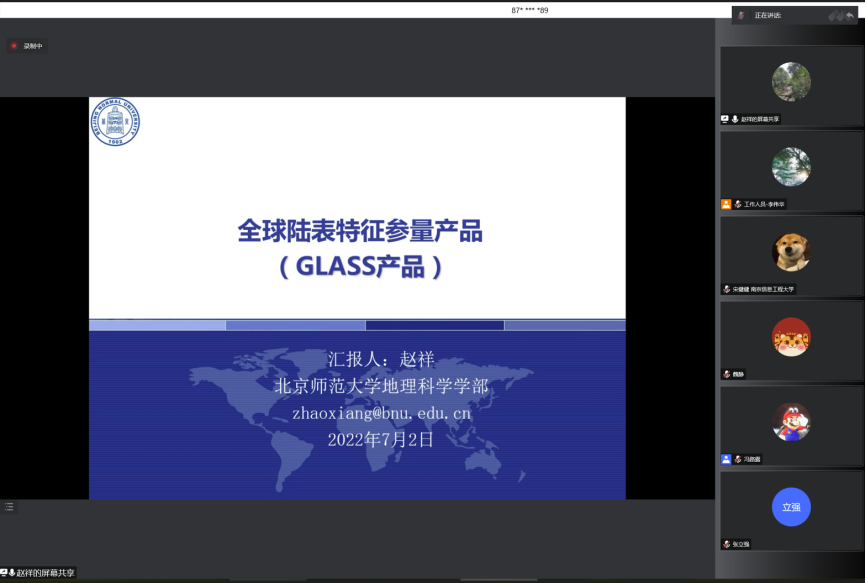
Task: Click the microphone icon on 赵祥's tile
Action: tap(735, 119)
